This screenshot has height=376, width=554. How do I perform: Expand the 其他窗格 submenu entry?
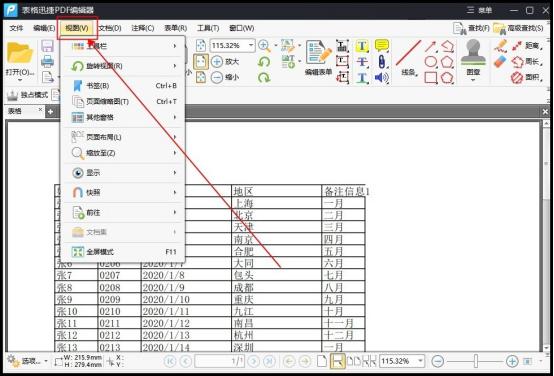pos(123,117)
